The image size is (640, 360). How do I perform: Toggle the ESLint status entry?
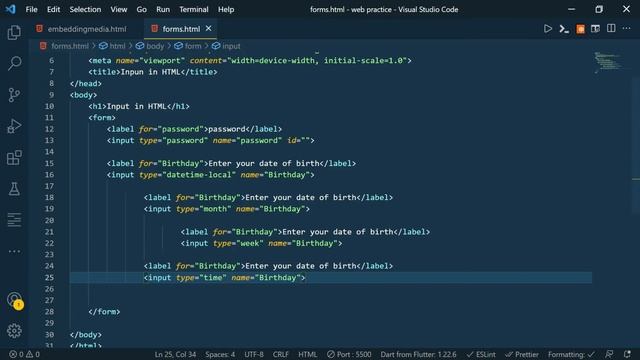(481, 354)
